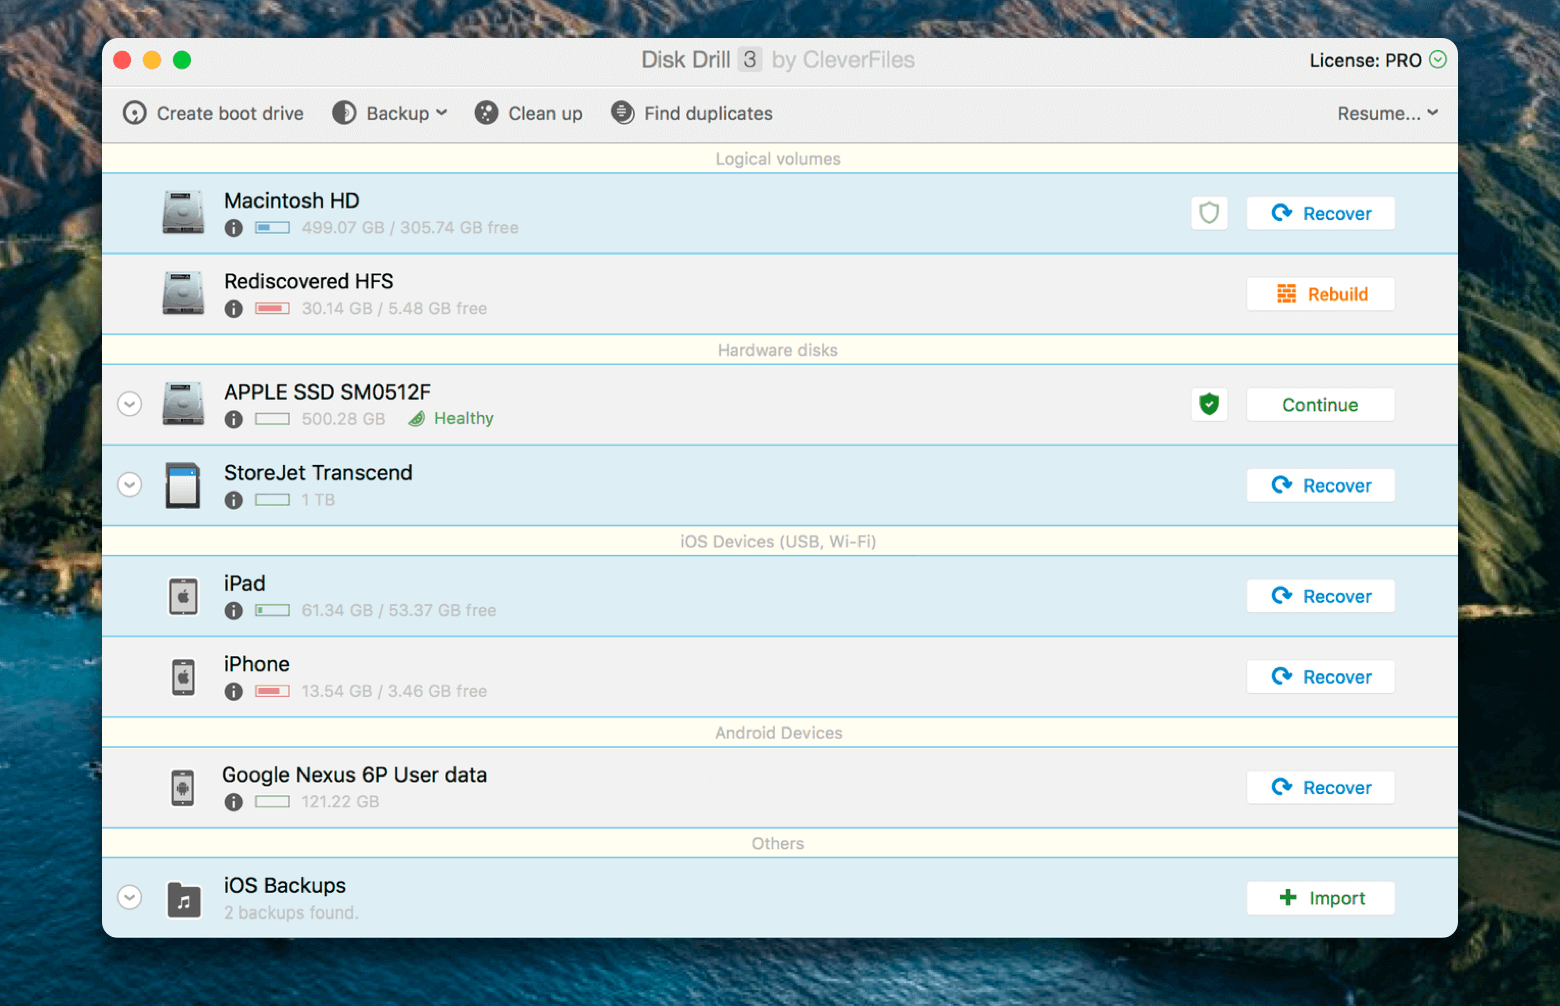Expand the StoreJet Transcend disk row

click(129, 485)
